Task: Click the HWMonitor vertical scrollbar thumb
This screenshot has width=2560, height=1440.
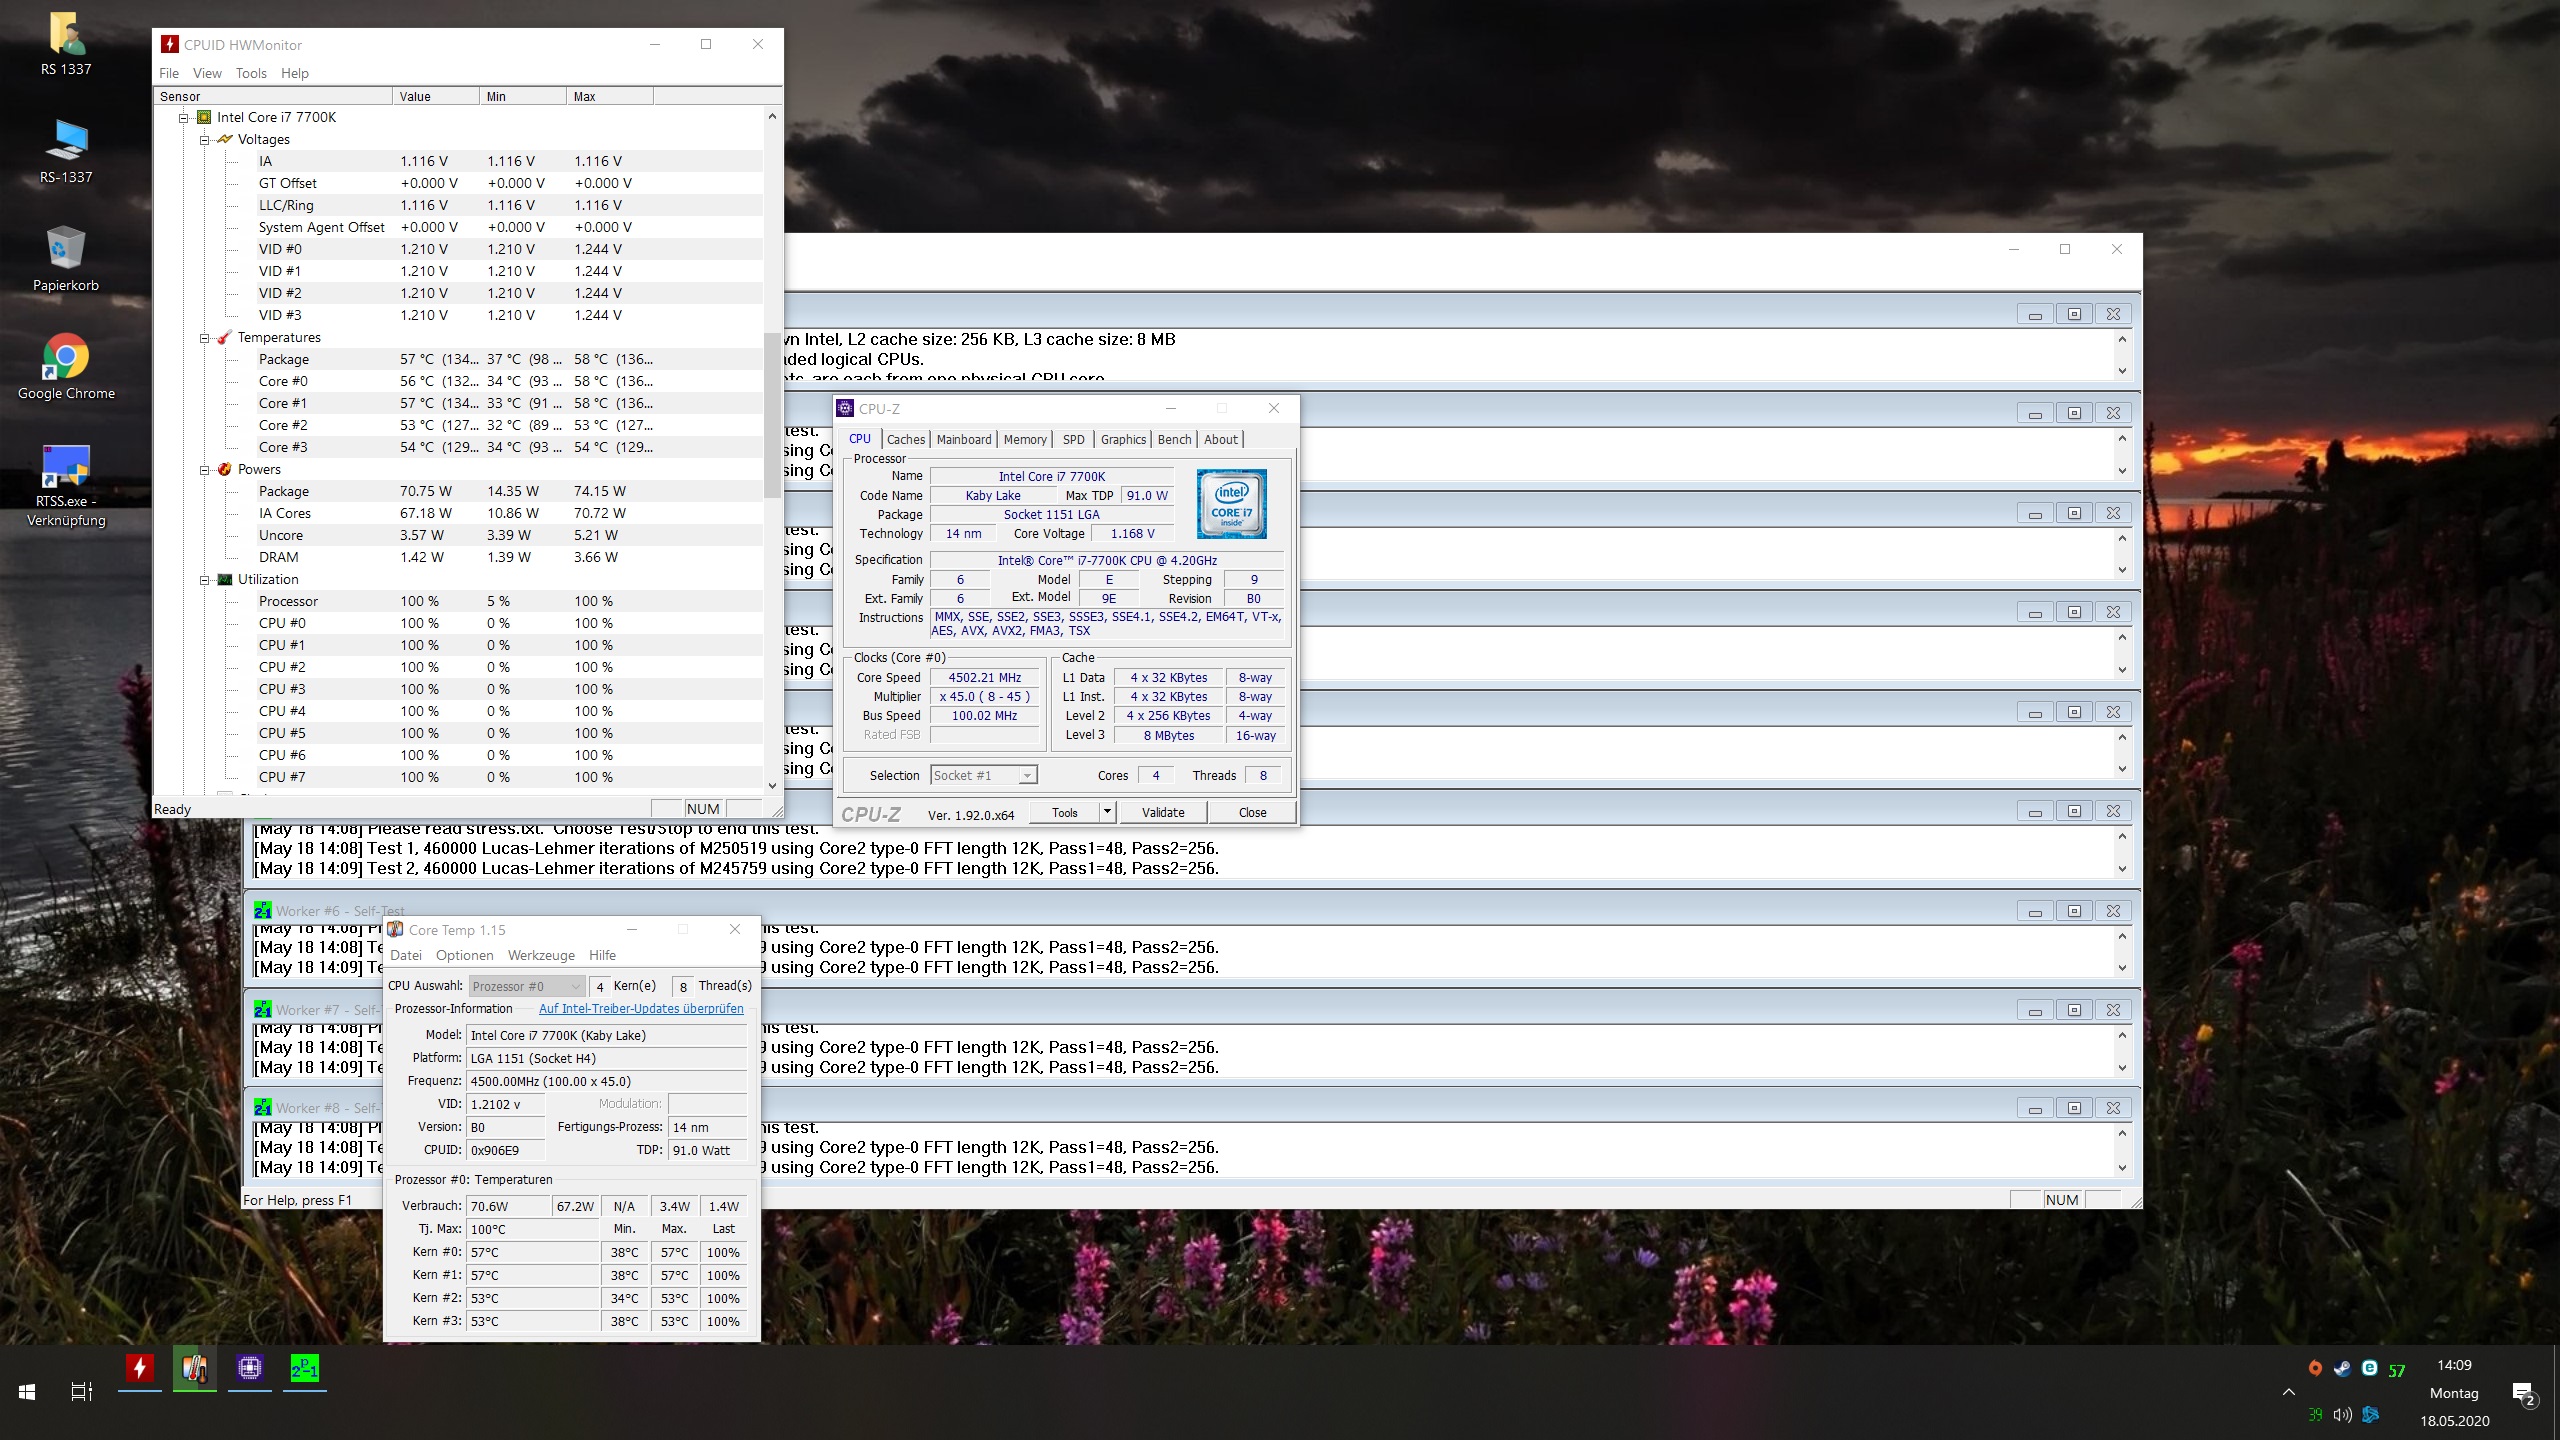Action: pyautogui.click(x=771, y=415)
